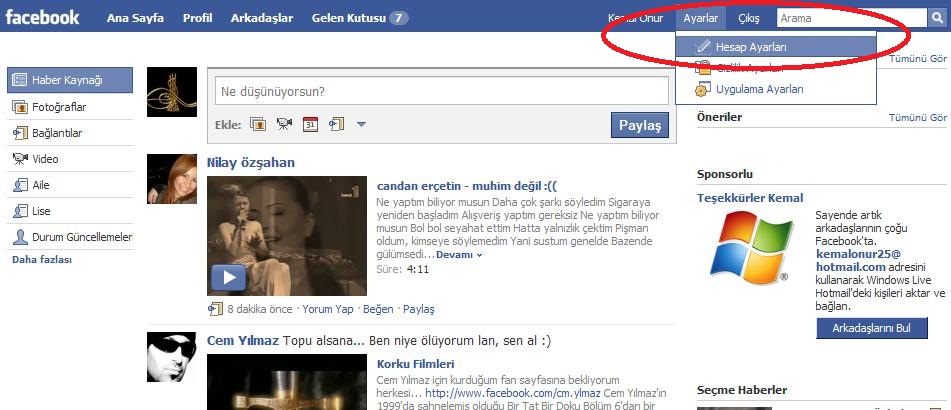Click Beğen on Nilay's post
Screen dimensions: 951x410
[378, 309]
